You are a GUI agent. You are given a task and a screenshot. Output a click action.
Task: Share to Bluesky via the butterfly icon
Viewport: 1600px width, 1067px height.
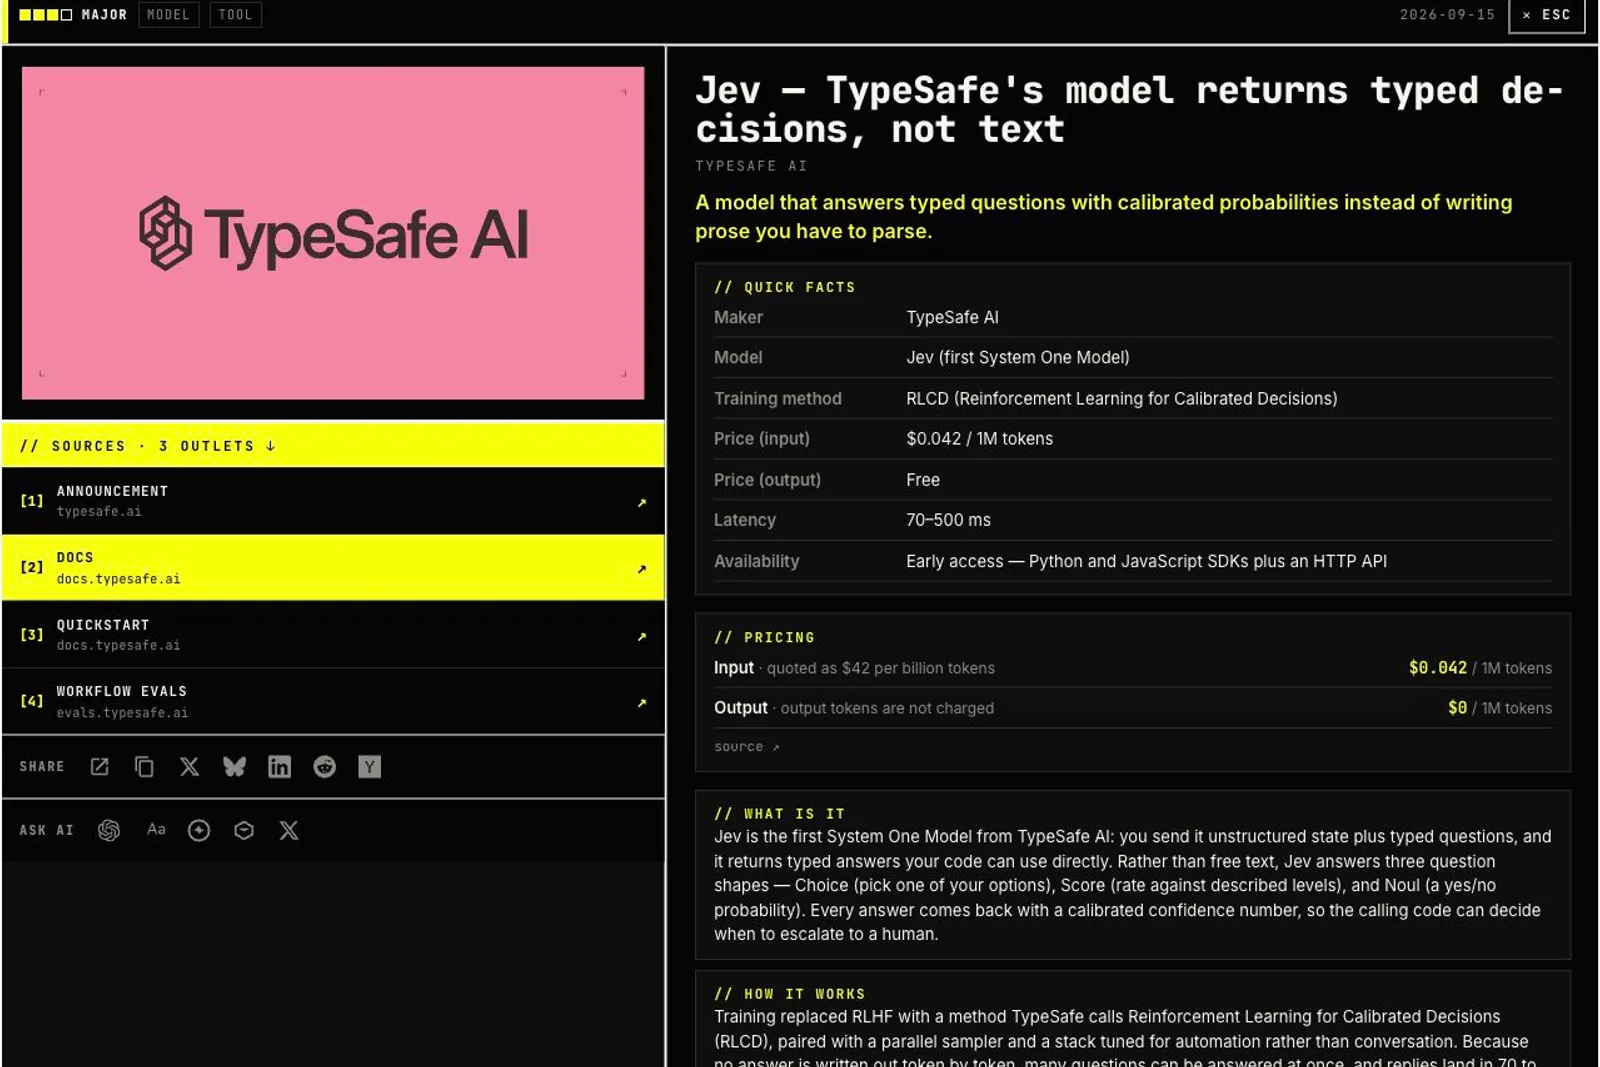pyautogui.click(x=234, y=767)
